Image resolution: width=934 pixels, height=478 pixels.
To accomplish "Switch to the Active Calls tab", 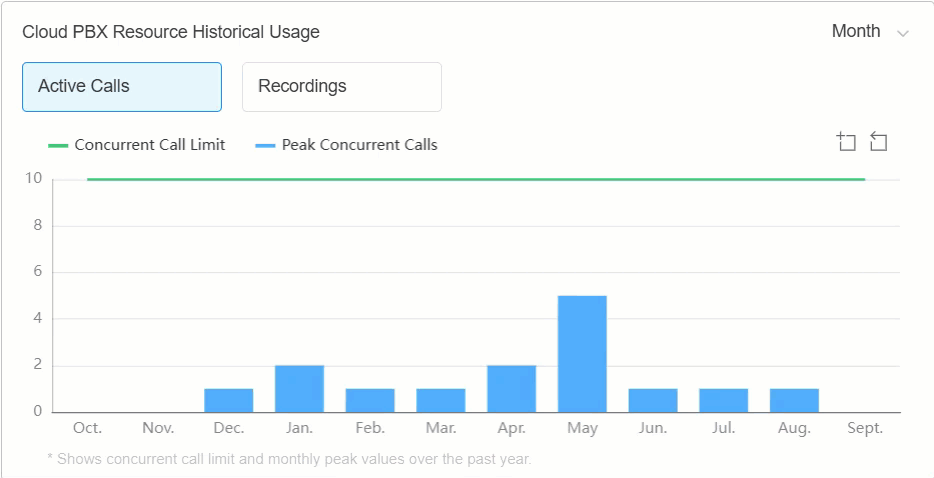I will 122,87.
